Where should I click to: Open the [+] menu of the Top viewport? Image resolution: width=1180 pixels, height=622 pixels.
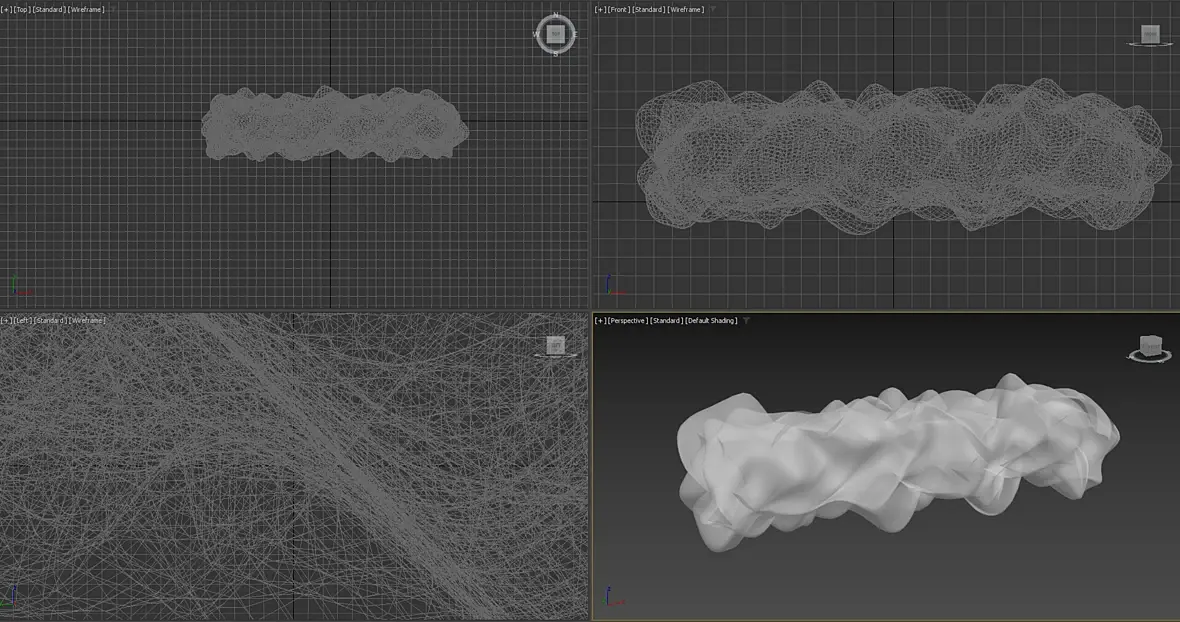(6, 10)
